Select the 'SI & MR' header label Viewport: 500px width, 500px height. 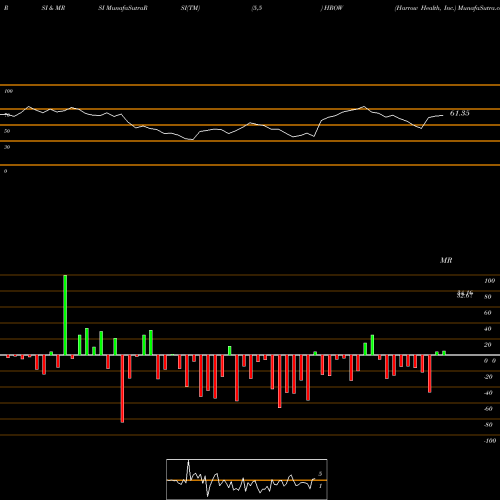[x=53, y=8]
